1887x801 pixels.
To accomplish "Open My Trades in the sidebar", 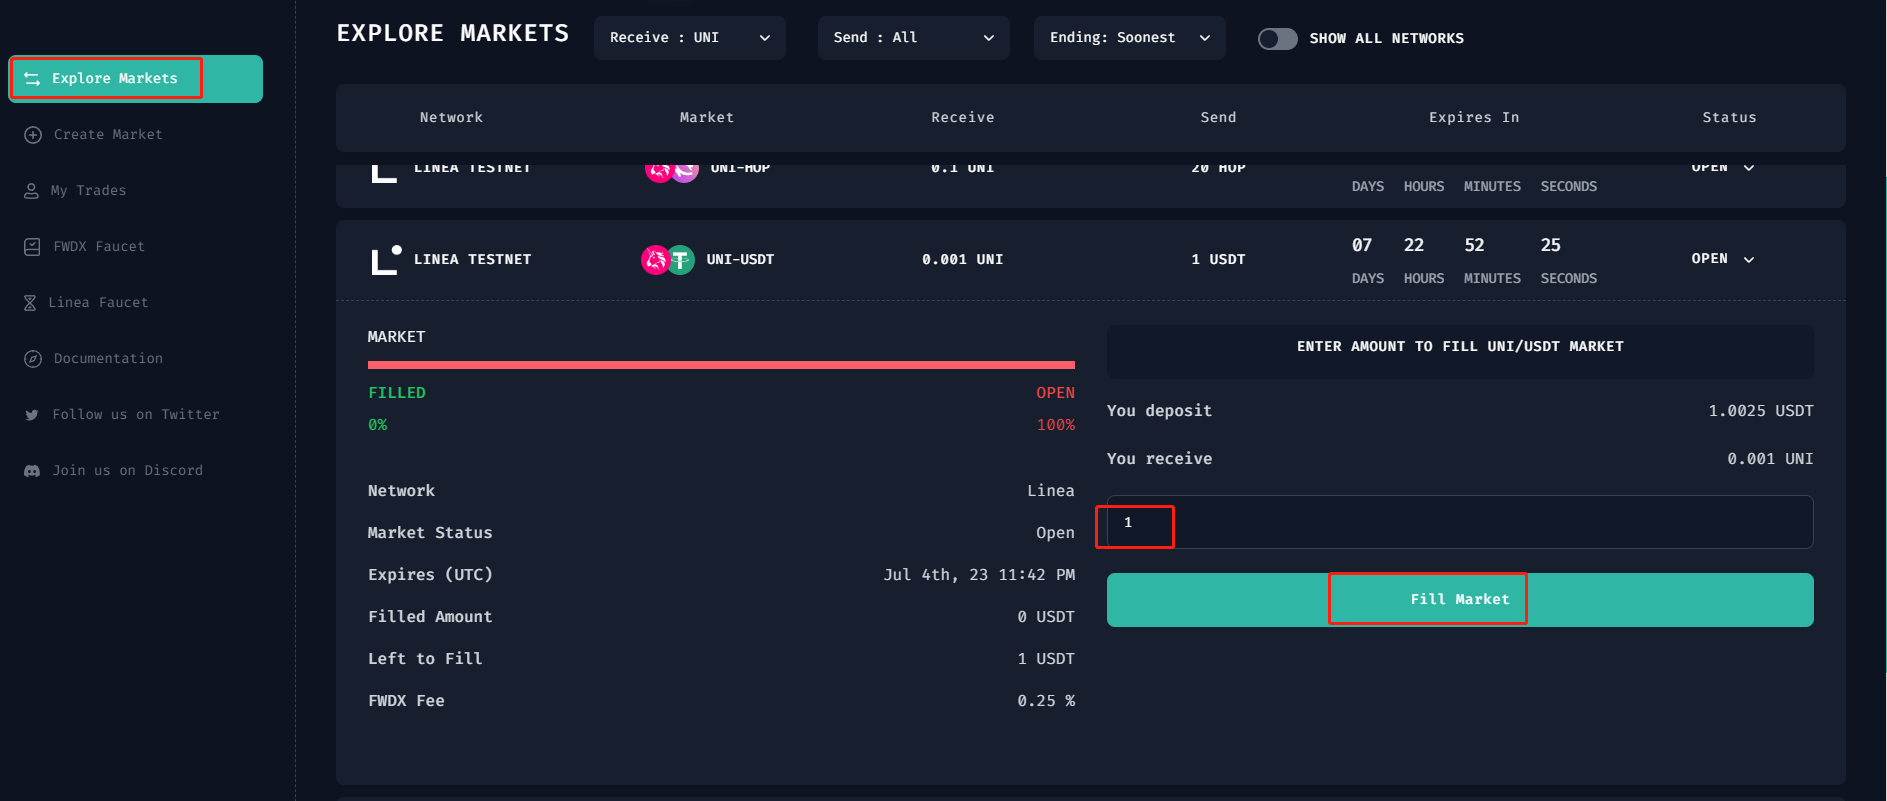I will (89, 191).
